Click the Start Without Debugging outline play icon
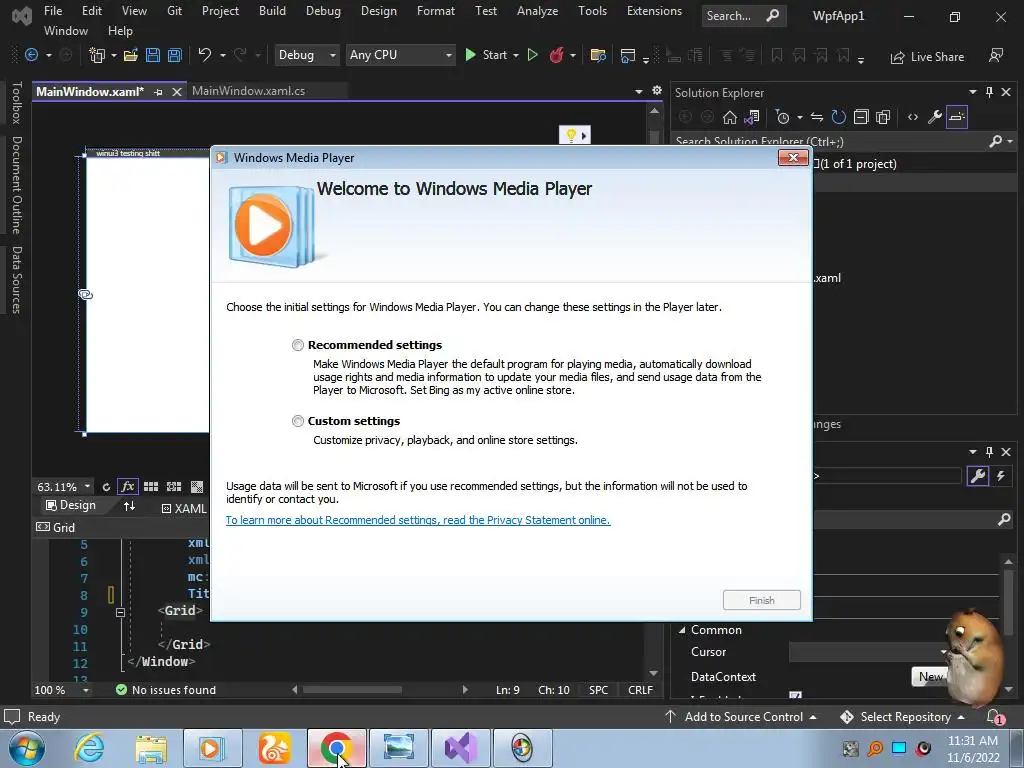1024x768 pixels. (533, 56)
